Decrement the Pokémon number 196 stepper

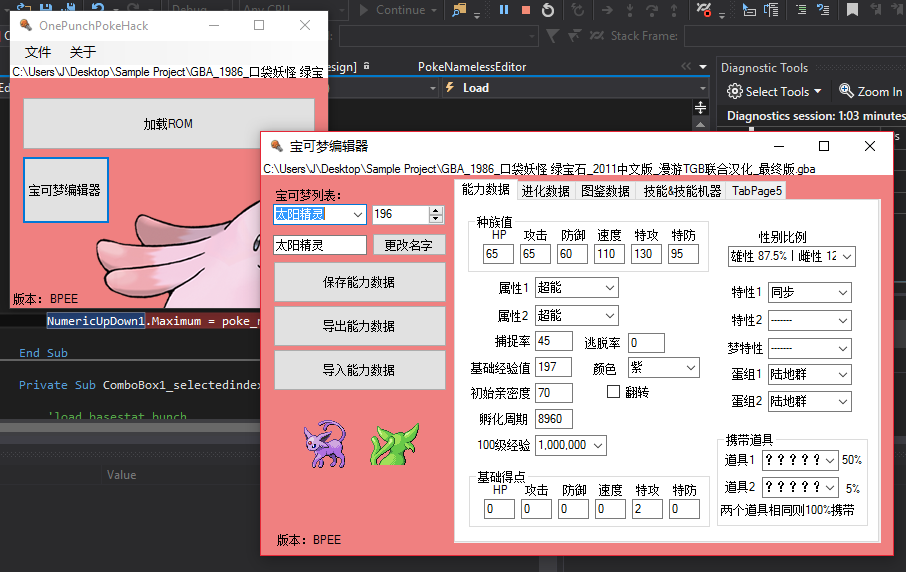pyautogui.click(x=436, y=218)
